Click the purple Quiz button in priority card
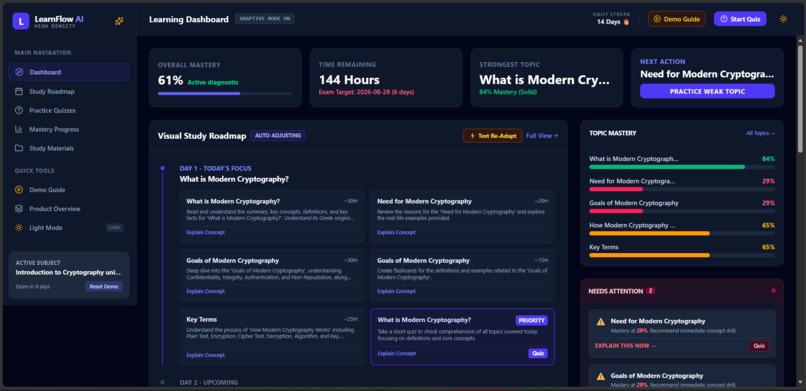Image resolution: width=806 pixels, height=391 pixels. pos(538,353)
